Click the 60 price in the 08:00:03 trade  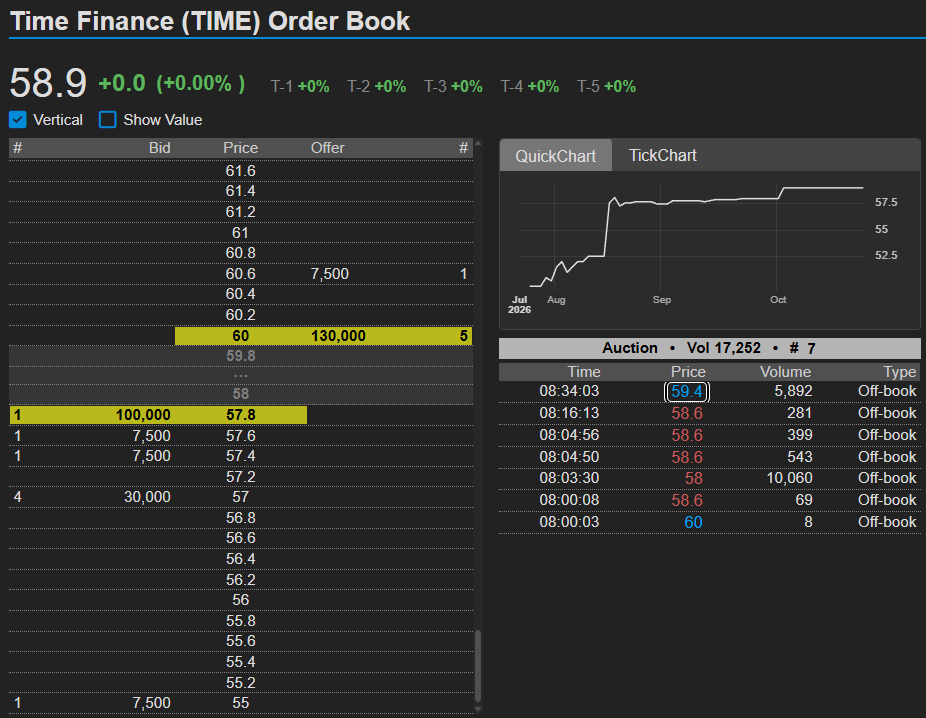click(x=693, y=522)
